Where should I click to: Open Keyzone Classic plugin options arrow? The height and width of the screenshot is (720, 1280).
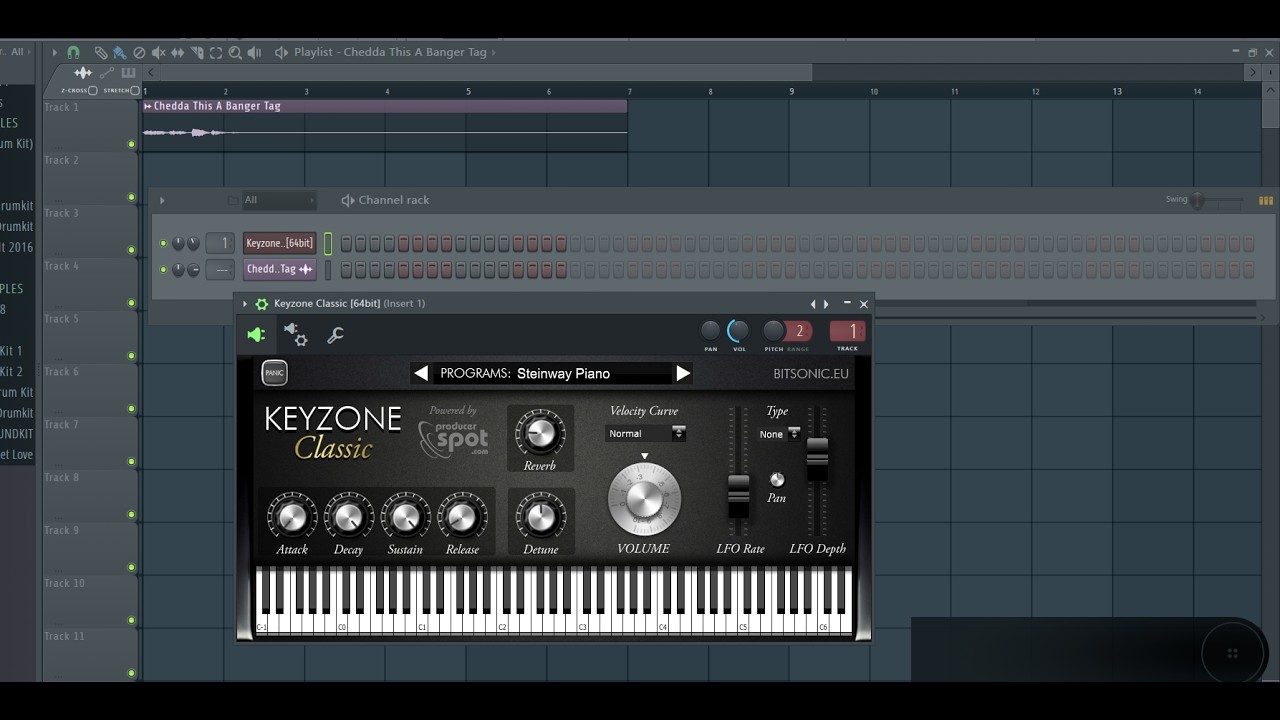pos(245,304)
